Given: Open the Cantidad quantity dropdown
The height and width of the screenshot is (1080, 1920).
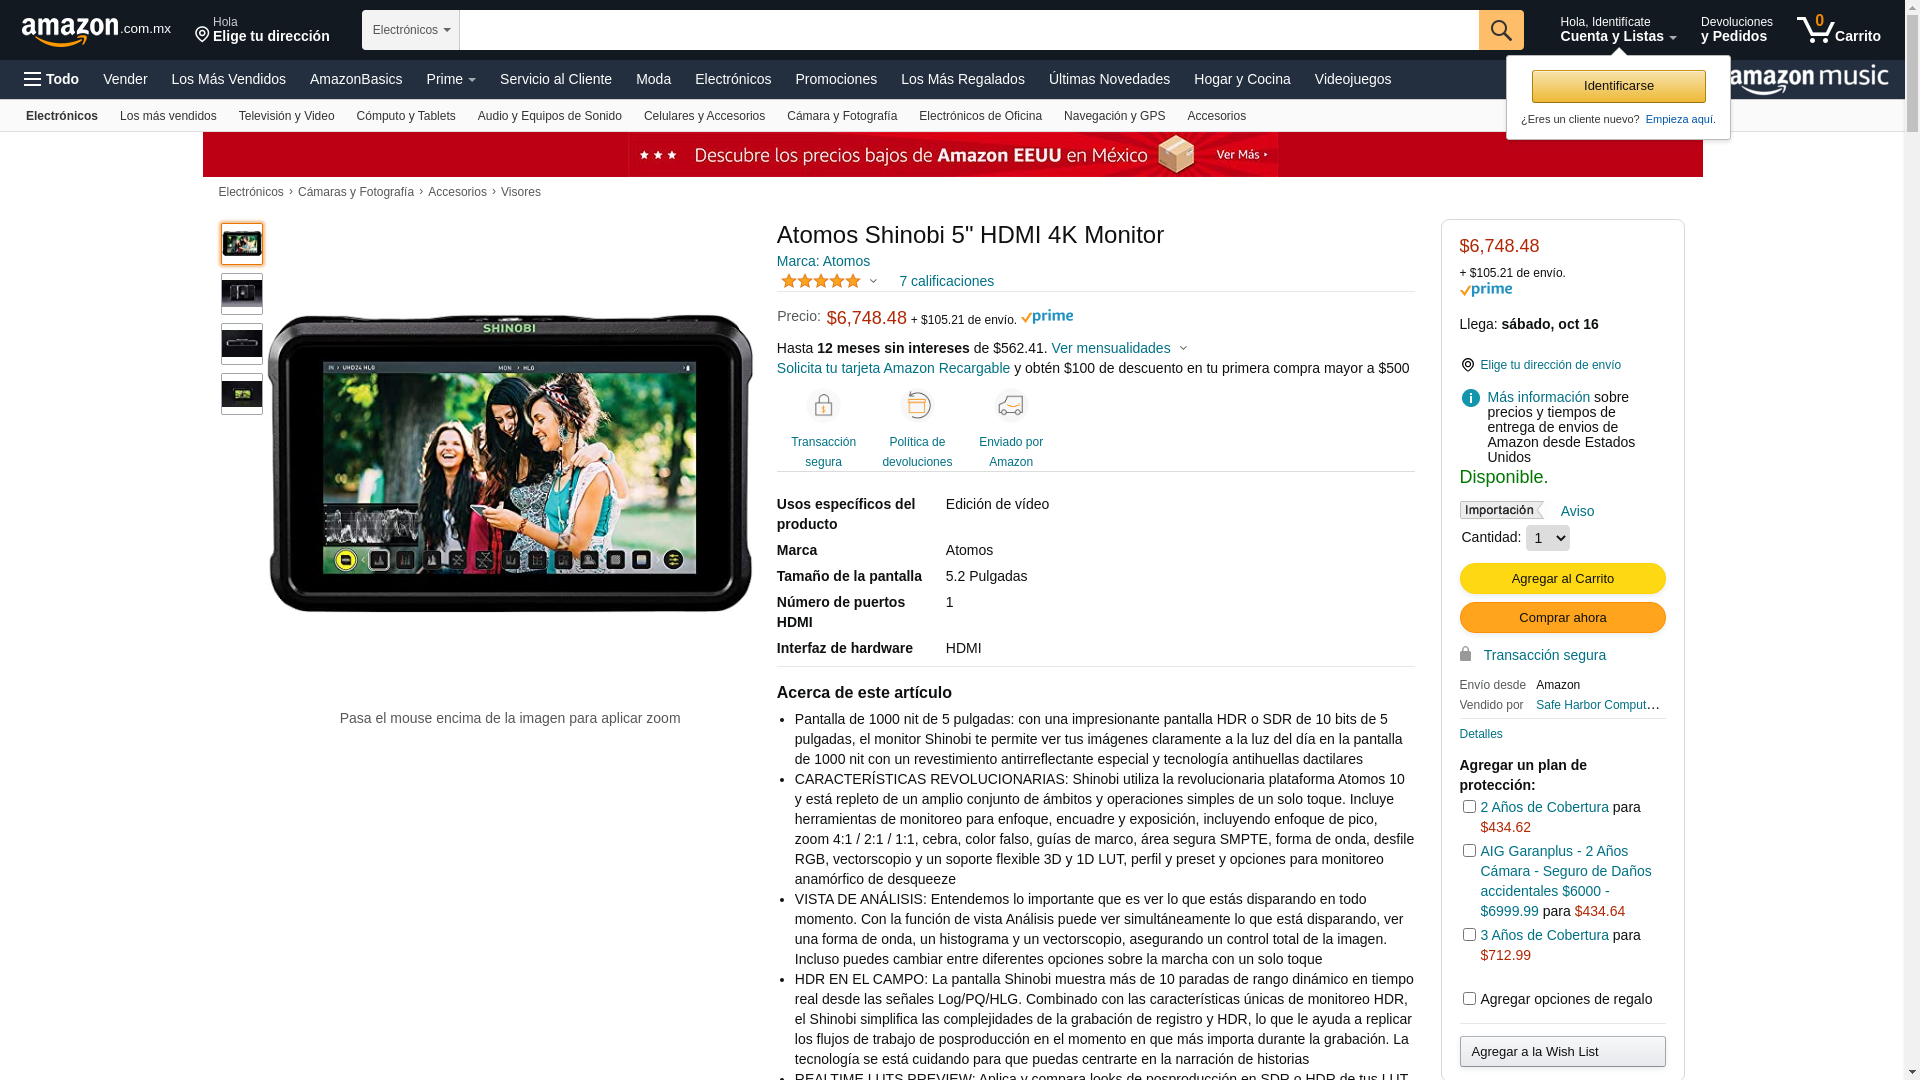Looking at the screenshot, I should 1547,538.
